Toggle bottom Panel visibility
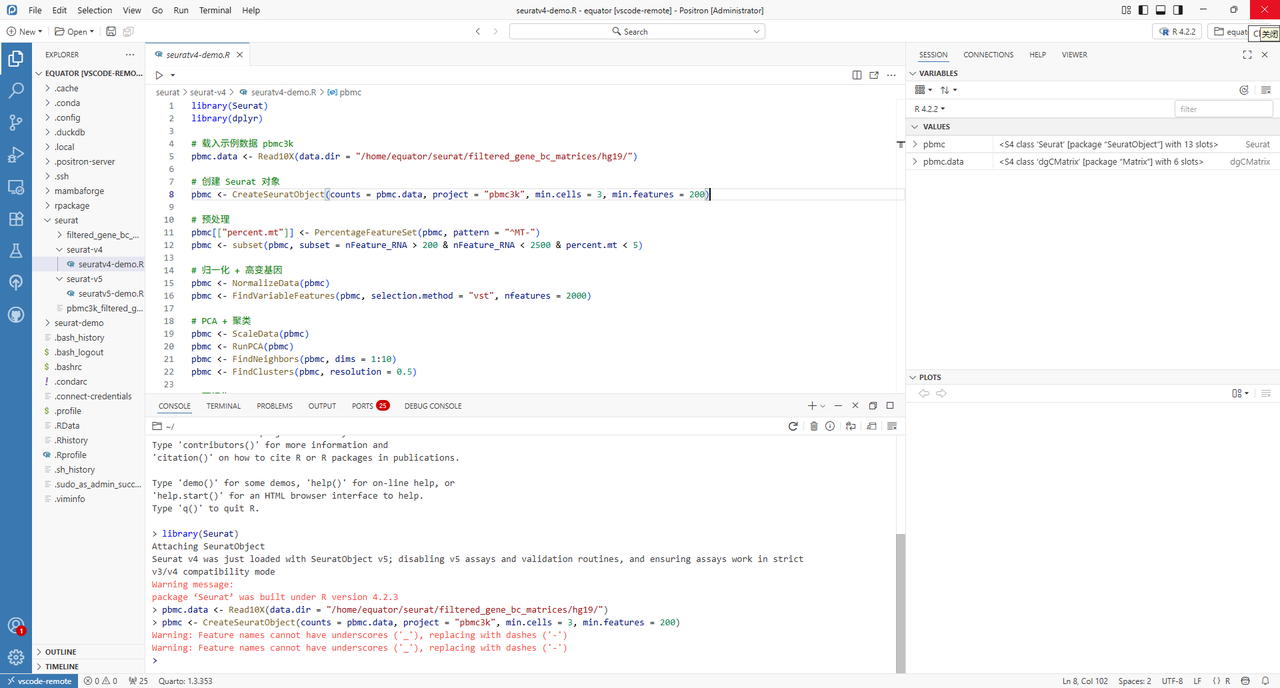The width and height of the screenshot is (1280, 688). (1161, 10)
